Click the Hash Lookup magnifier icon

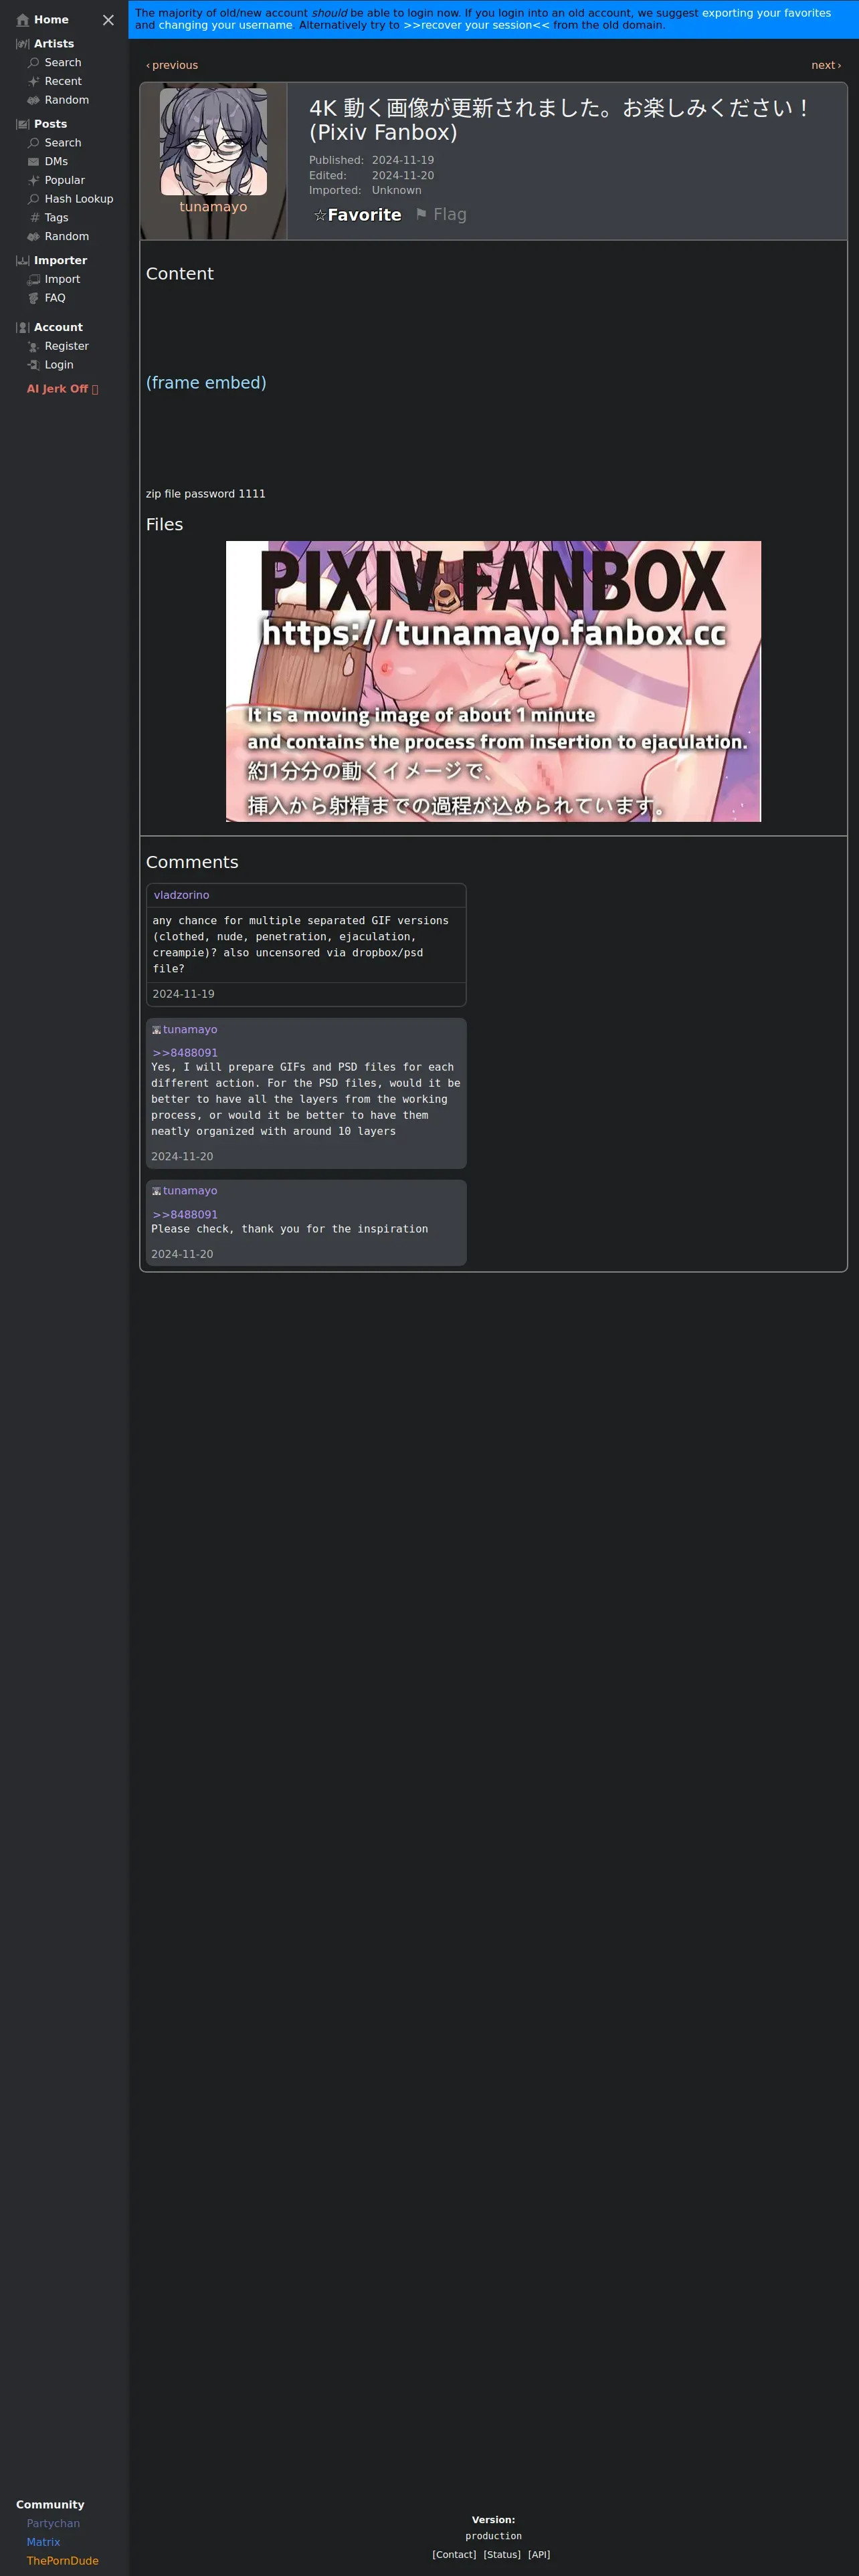pos(33,199)
